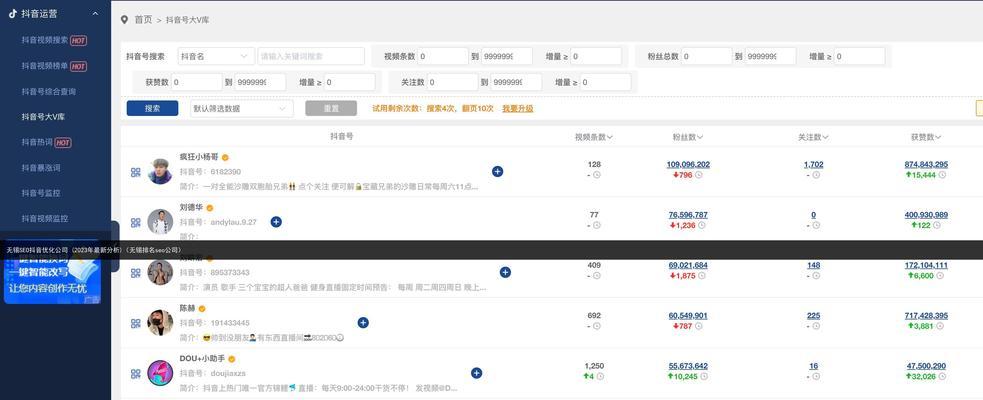Click verified badge next to 疯狂小杨哥
The height and width of the screenshot is (400, 983).
pos(224,157)
